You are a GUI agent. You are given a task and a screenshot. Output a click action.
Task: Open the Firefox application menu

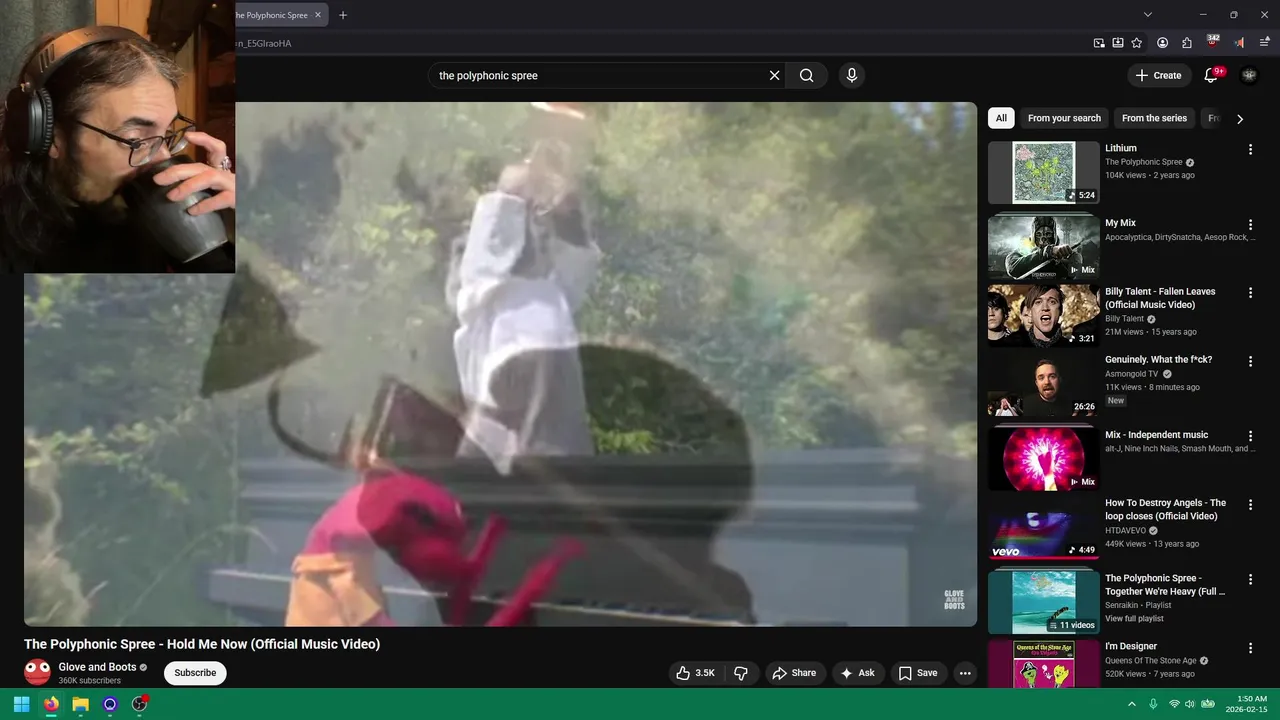(x=1264, y=43)
